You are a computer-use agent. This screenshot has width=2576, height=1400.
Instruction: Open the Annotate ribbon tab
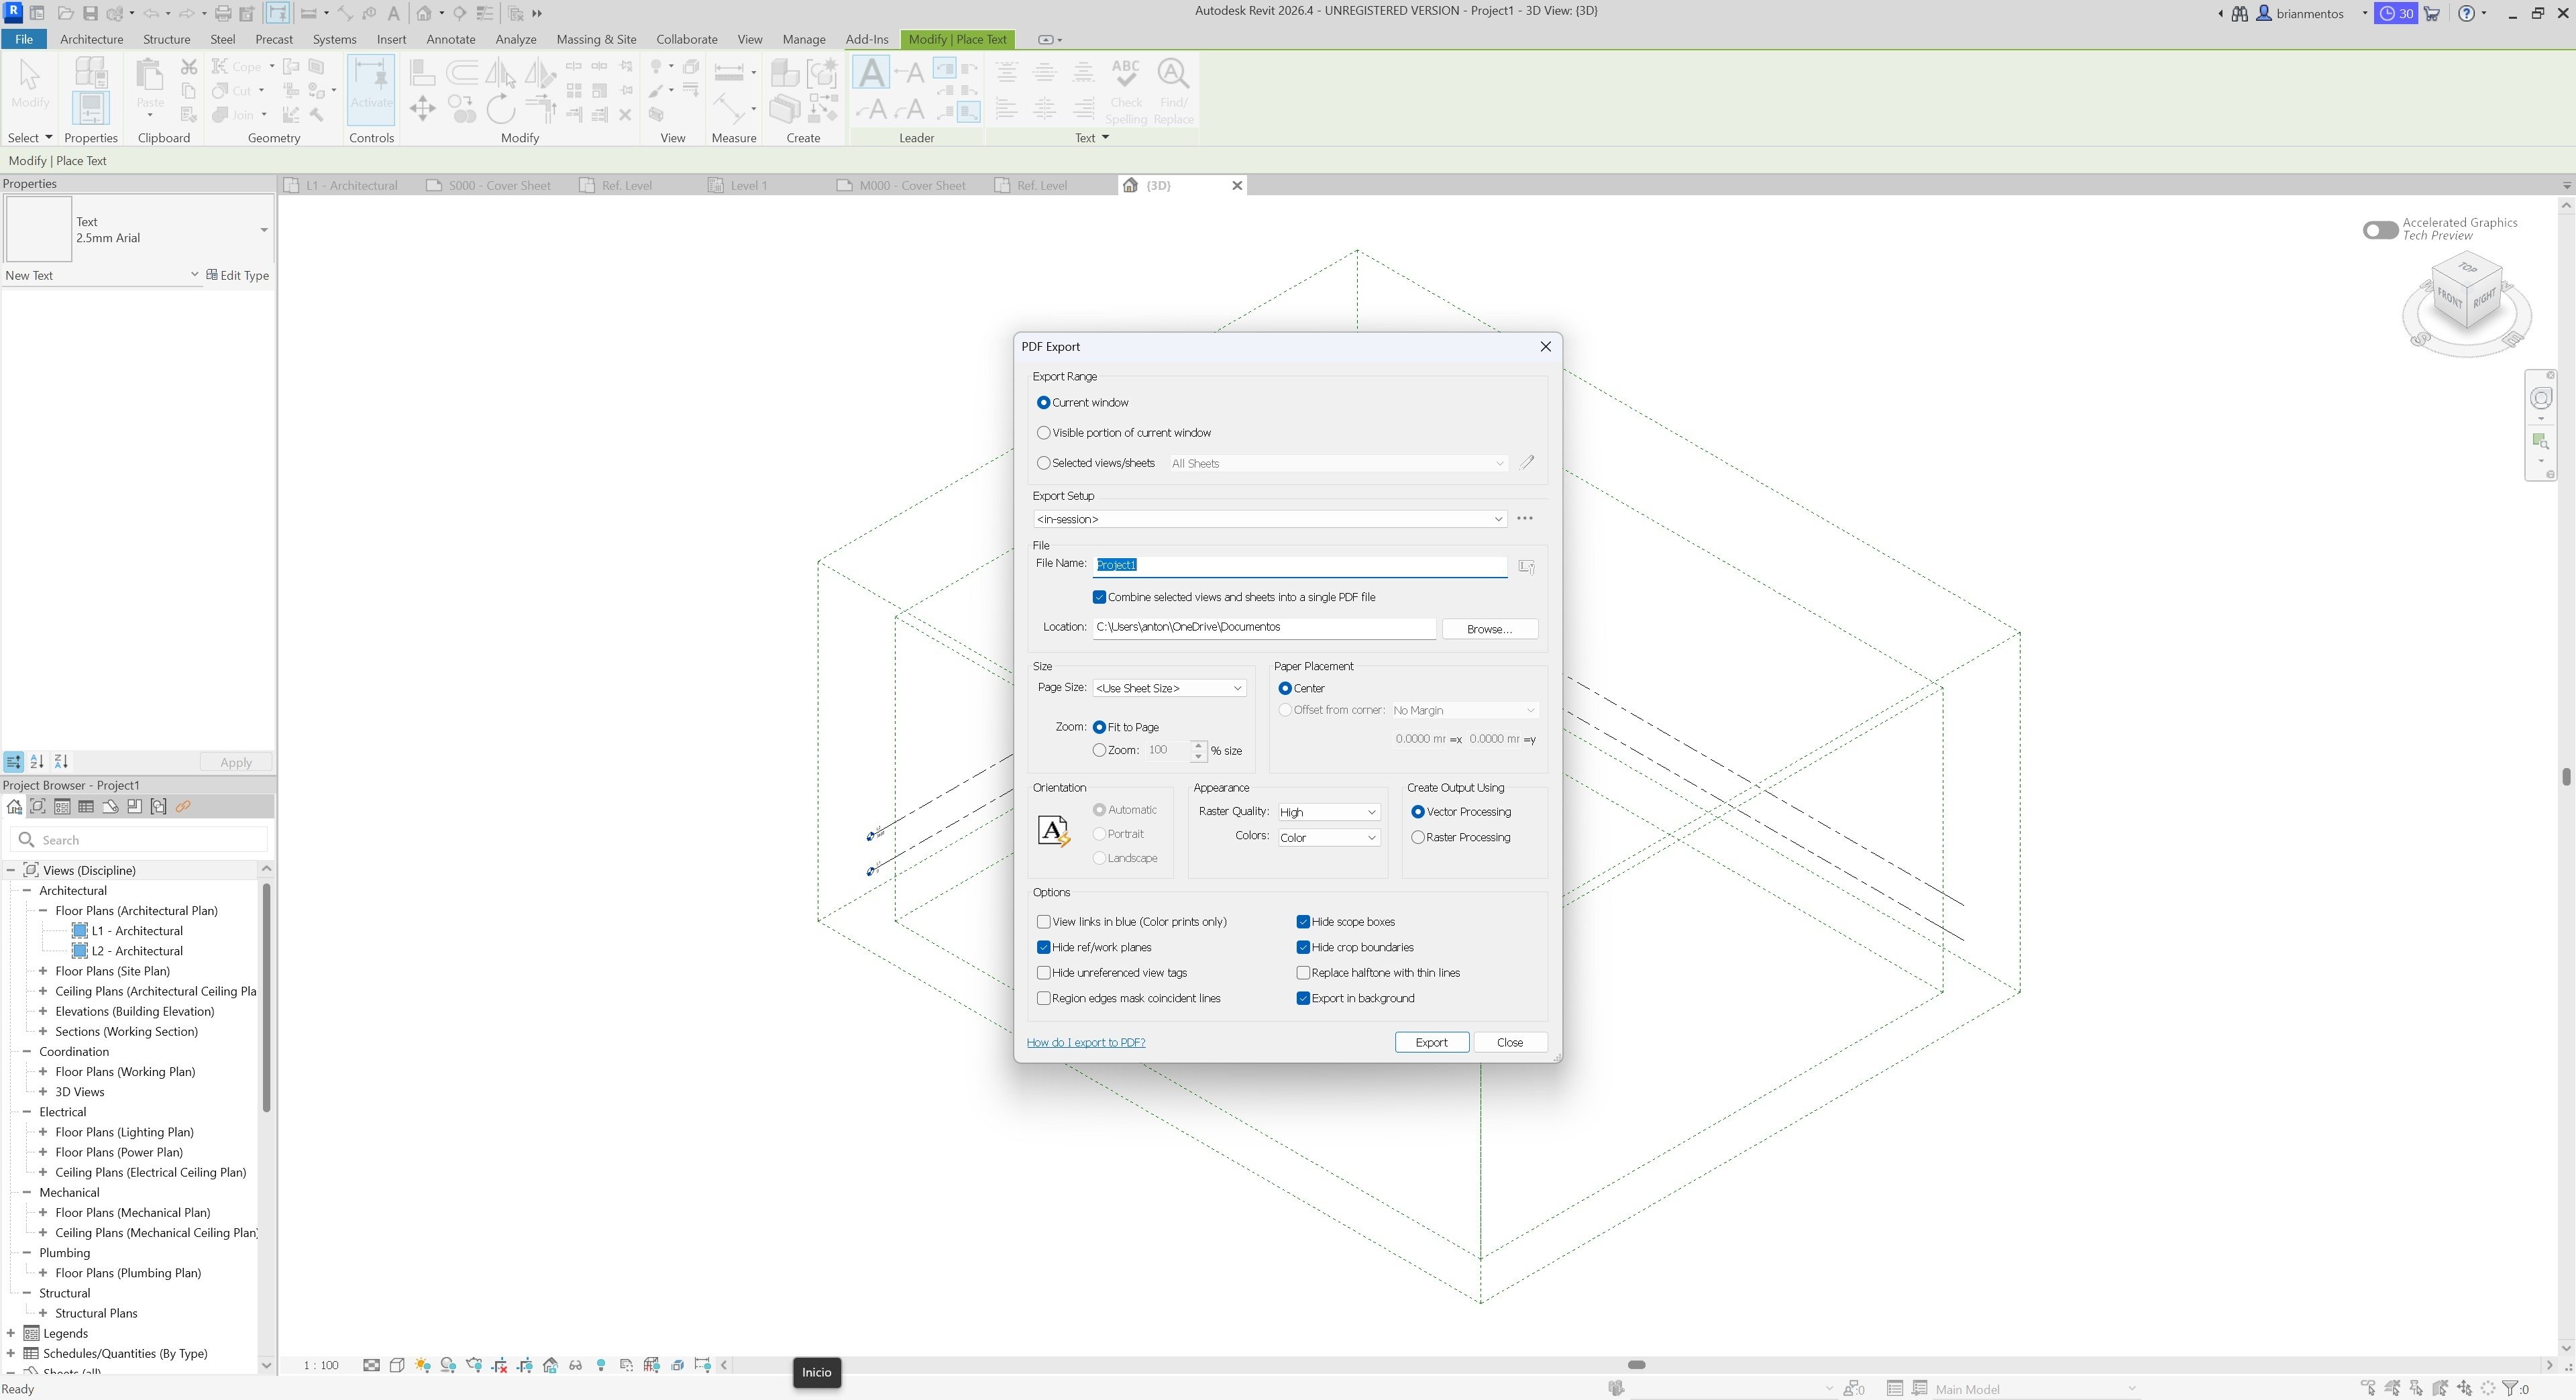[450, 39]
